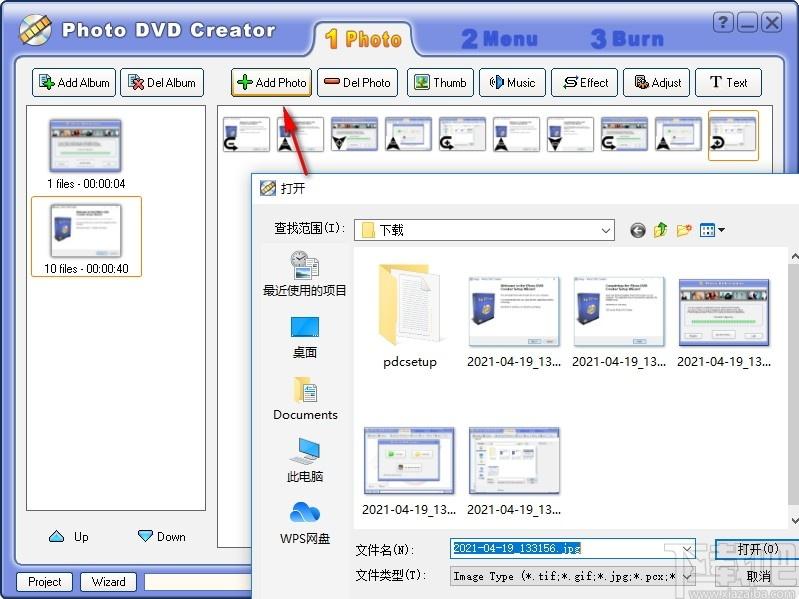Open the Effect tool
Image resolution: width=799 pixels, height=599 pixels.
click(x=584, y=83)
